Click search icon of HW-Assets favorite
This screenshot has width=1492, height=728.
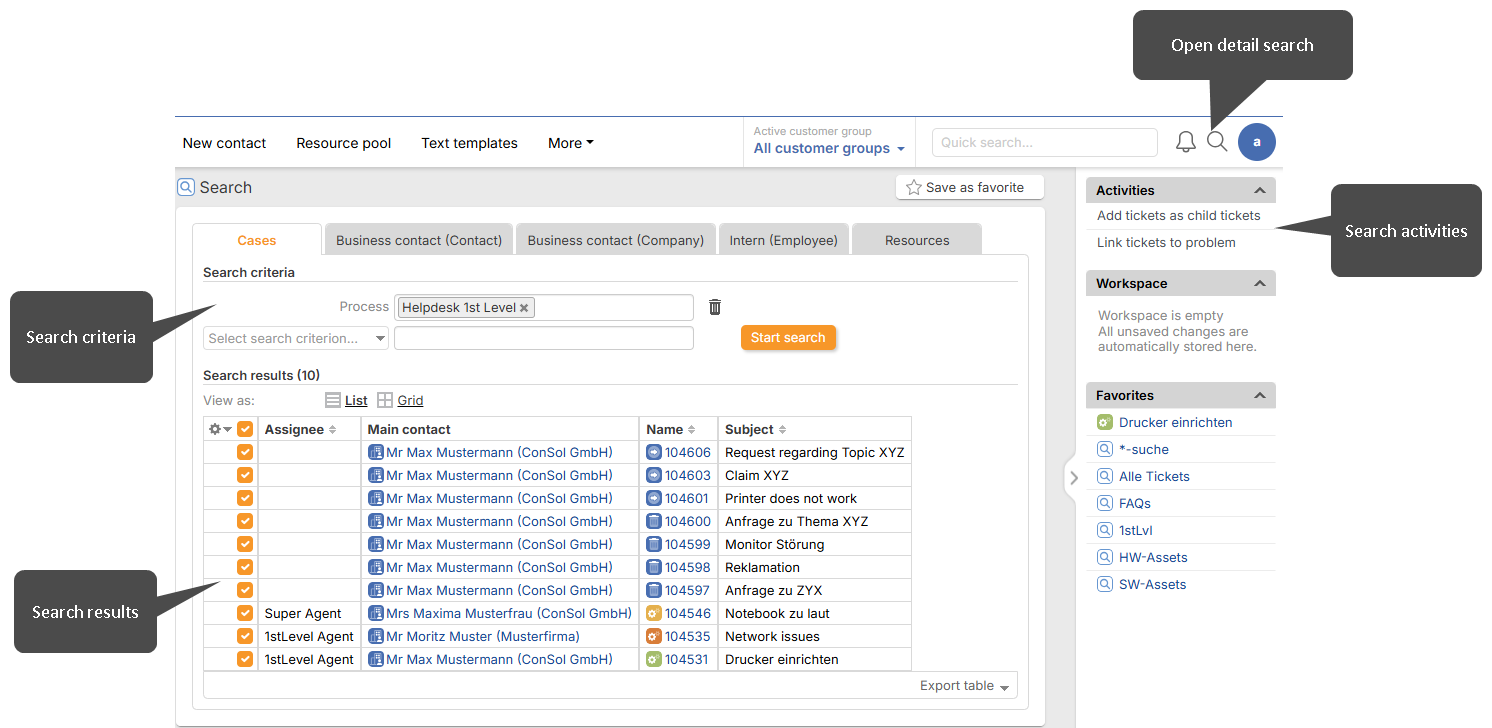[1104, 557]
